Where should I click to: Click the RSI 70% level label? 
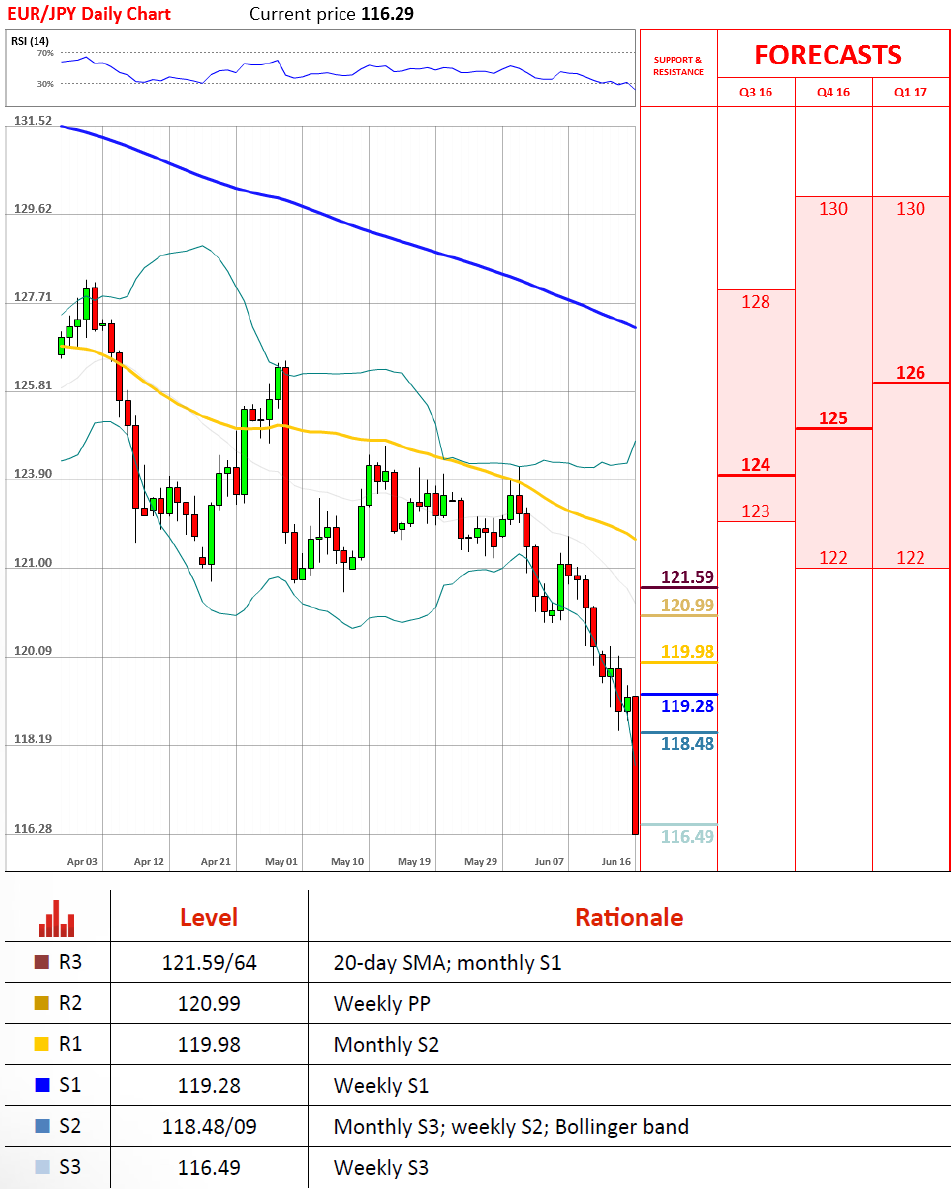(46, 53)
